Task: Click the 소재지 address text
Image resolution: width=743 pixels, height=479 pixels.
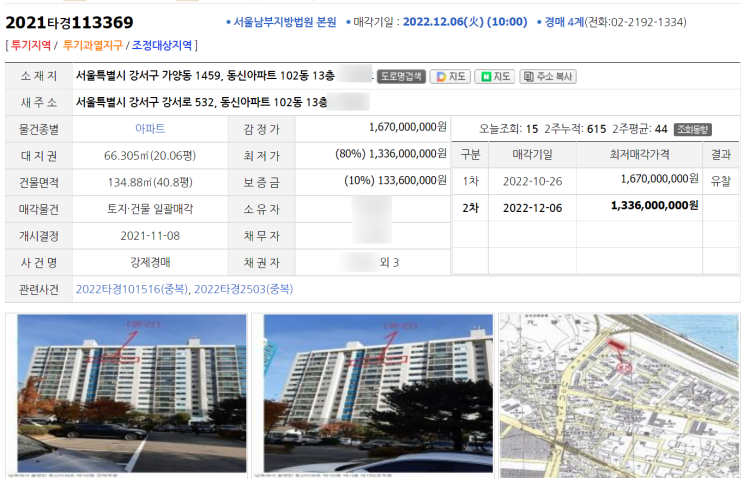Action: coord(205,76)
